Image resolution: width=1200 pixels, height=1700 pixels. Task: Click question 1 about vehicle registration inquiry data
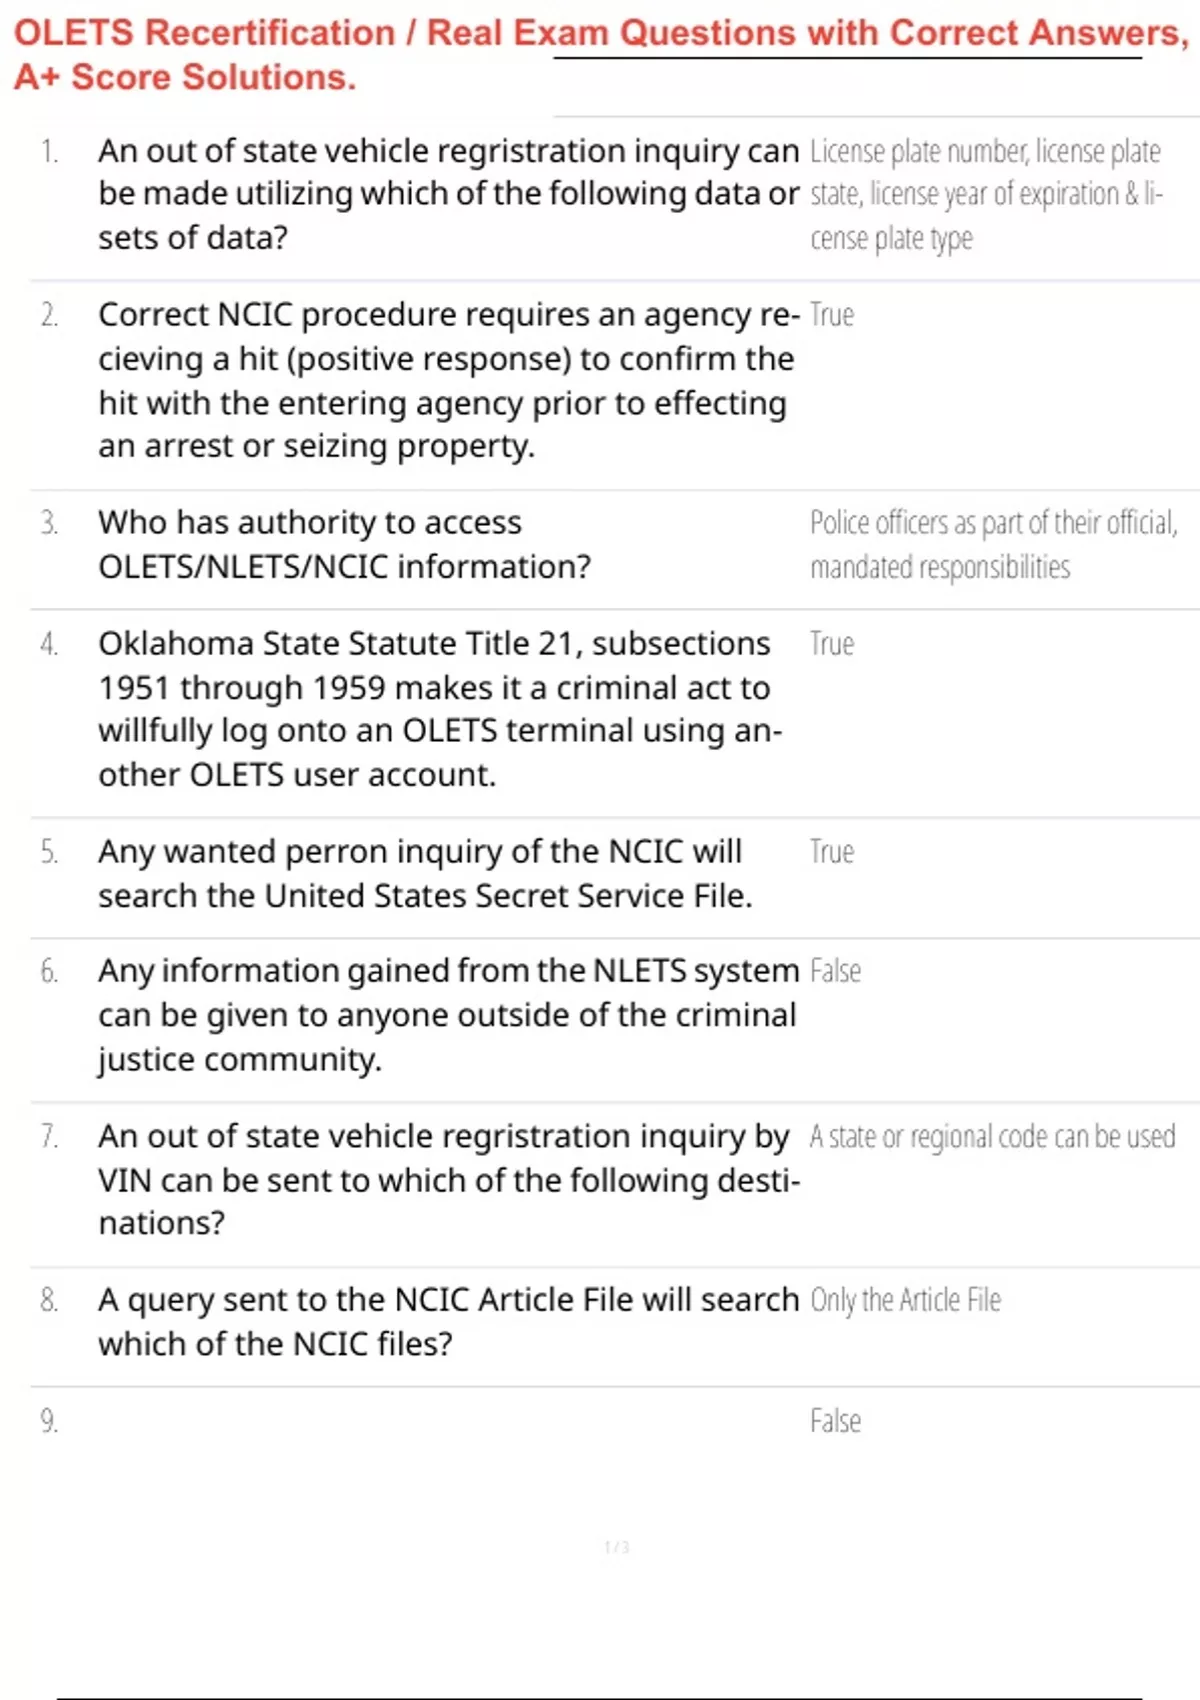(448, 194)
